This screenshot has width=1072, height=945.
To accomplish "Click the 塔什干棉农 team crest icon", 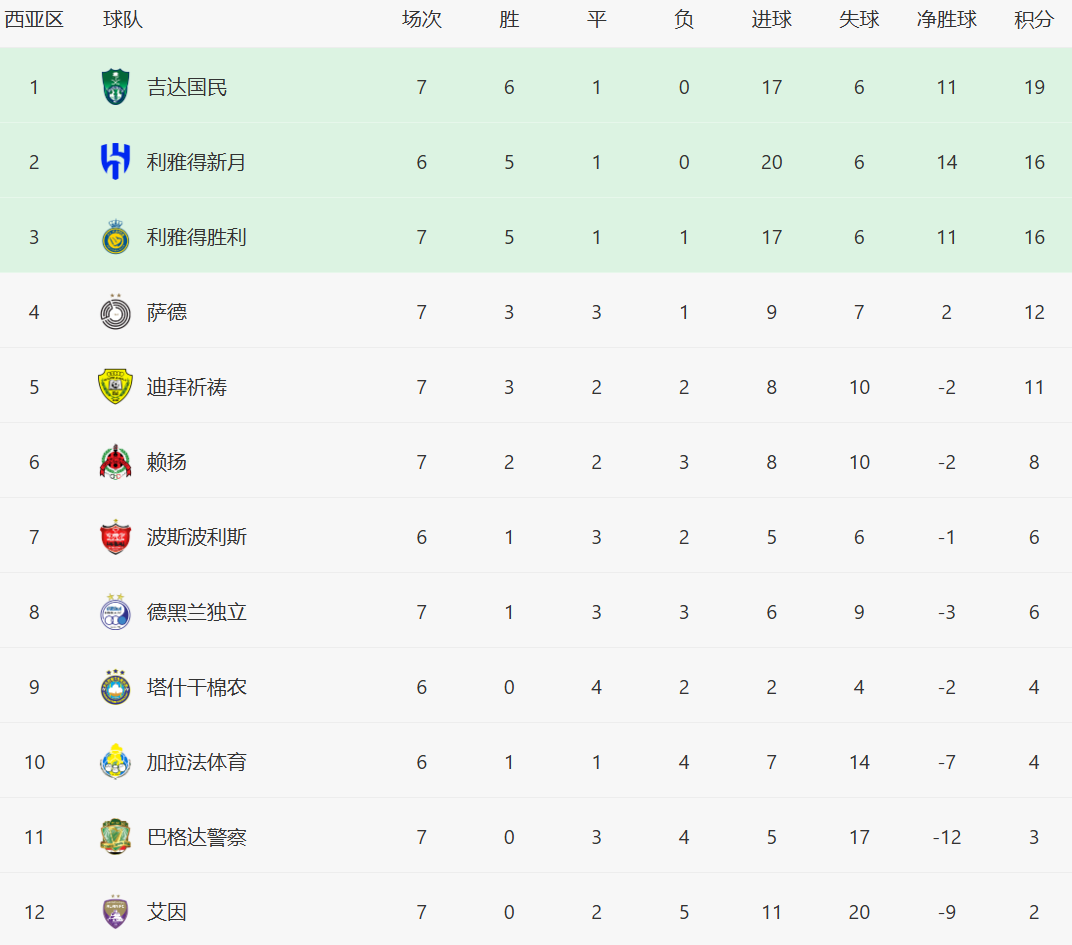I will tap(116, 687).
